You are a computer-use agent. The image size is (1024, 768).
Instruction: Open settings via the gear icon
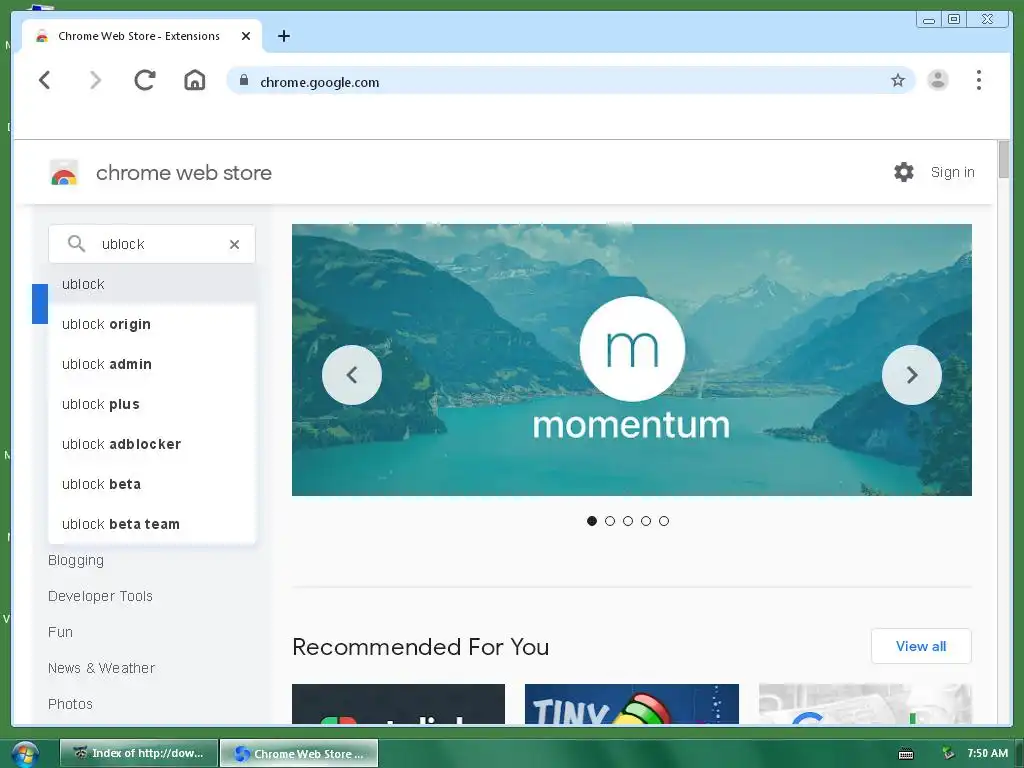click(x=904, y=172)
